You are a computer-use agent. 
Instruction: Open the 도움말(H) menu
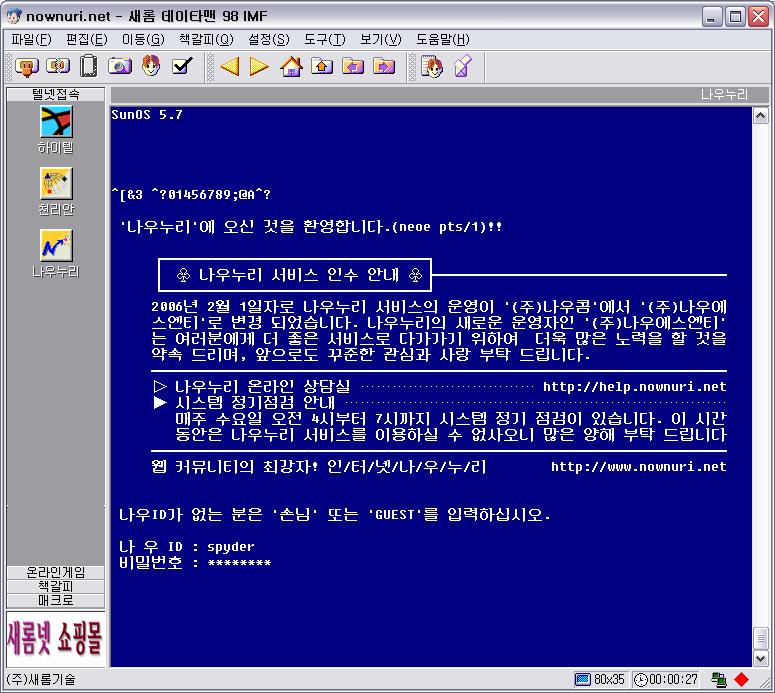pos(443,40)
